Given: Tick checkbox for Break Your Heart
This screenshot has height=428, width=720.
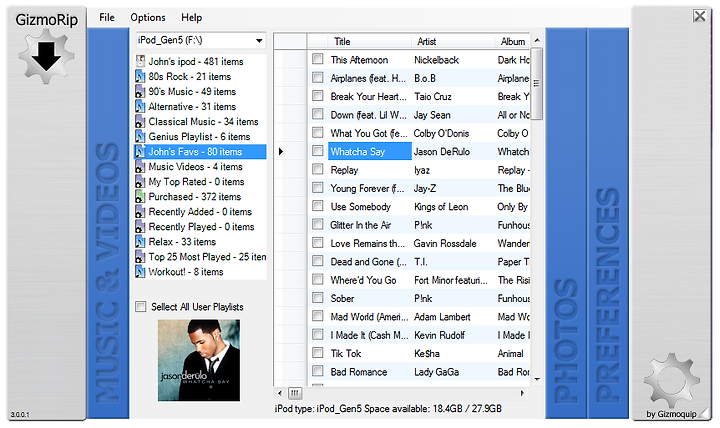Looking at the screenshot, I should tap(317, 96).
